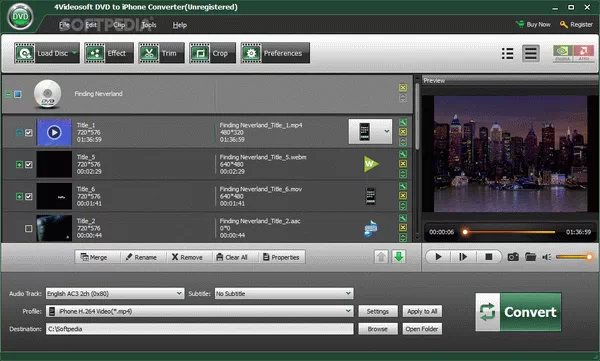The width and height of the screenshot is (600, 361).
Task: Uncheck the Title_5 checkbox
Action: click(x=29, y=165)
